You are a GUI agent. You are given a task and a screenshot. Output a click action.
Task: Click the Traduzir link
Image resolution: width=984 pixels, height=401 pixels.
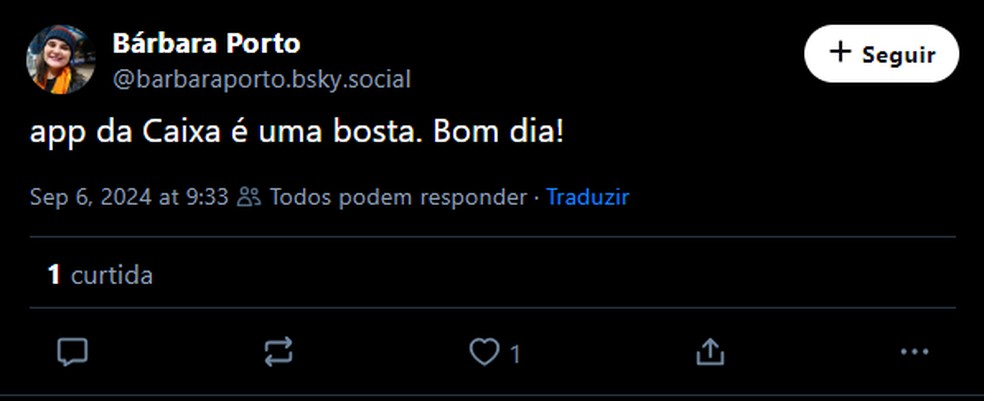click(587, 197)
